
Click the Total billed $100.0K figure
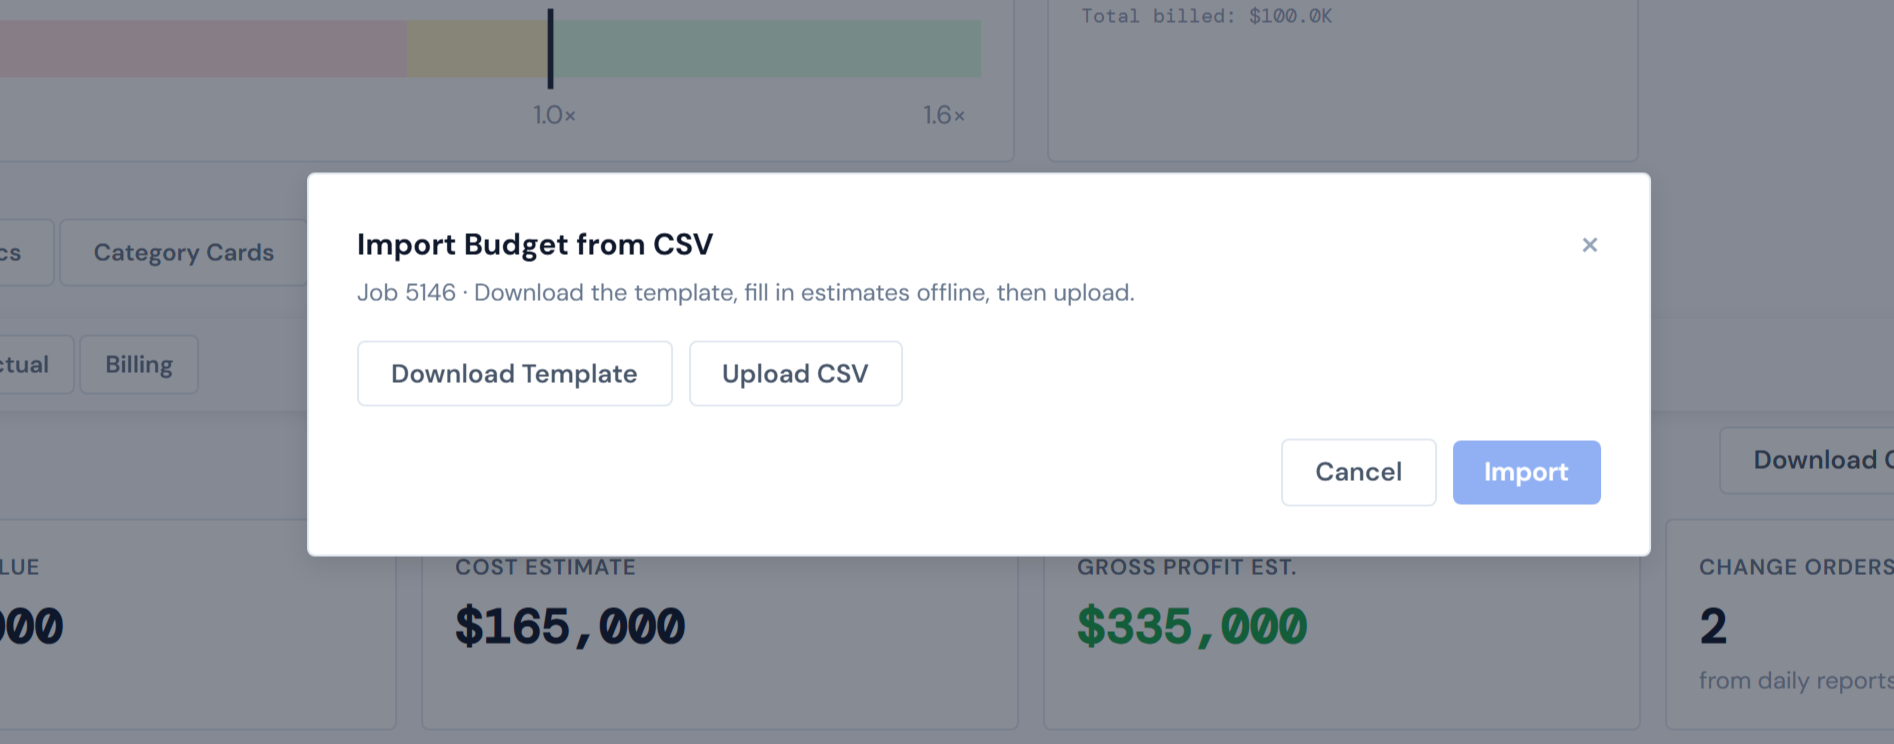pyautogui.click(x=1205, y=16)
